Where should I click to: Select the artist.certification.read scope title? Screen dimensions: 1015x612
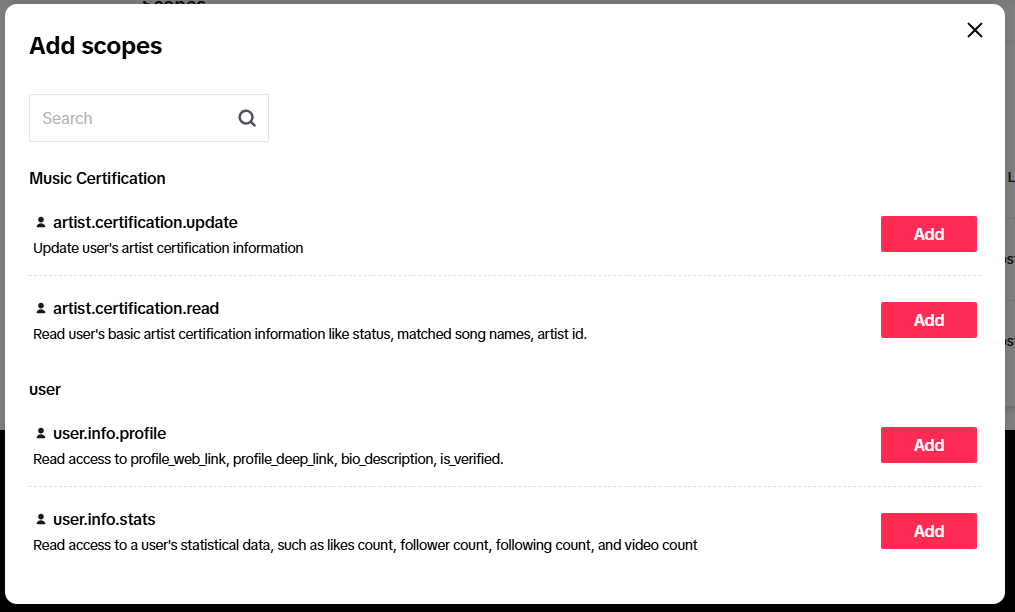[x=136, y=308]
